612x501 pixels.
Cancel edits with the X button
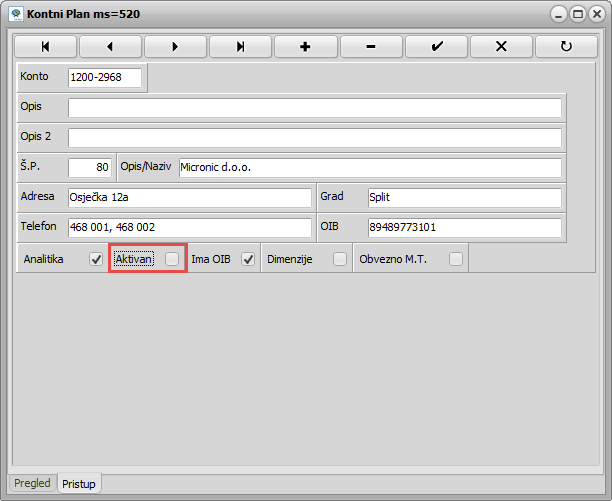point(501,47)
